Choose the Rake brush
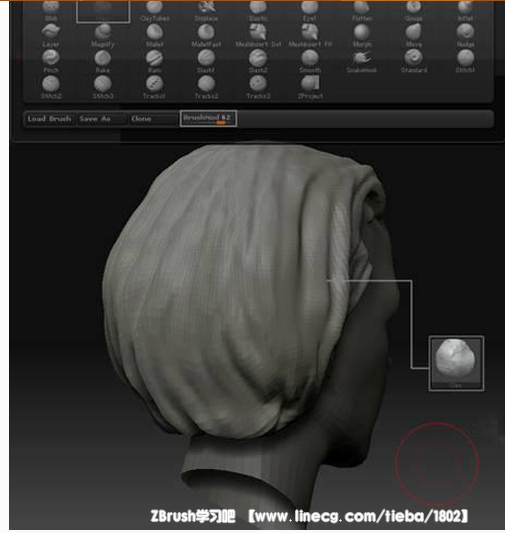 [103, 61]
